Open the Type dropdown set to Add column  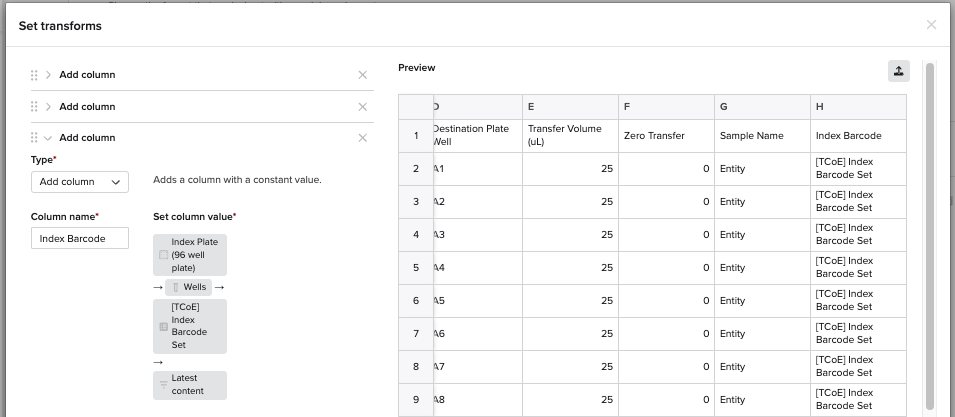coord(80,182)
